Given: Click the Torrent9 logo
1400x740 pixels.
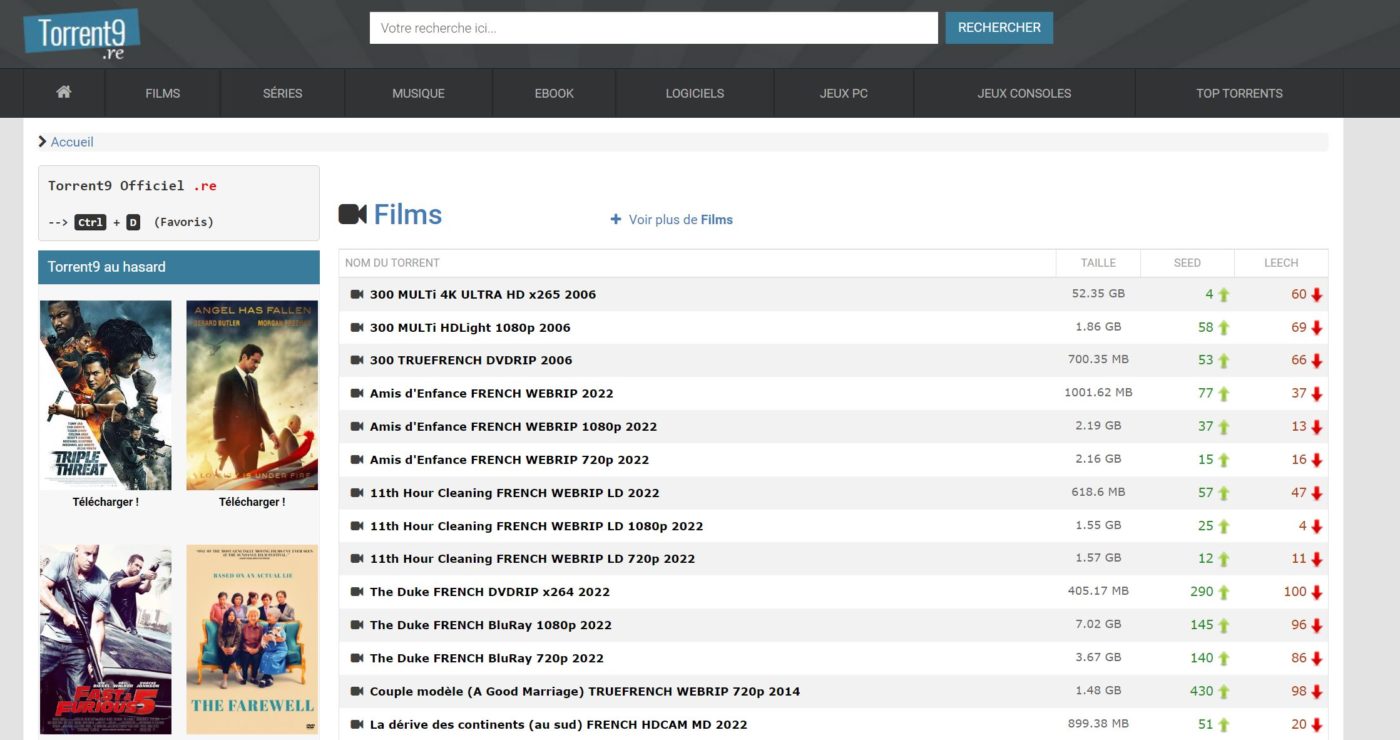Looking at the screenshot, I should point(81,35).
